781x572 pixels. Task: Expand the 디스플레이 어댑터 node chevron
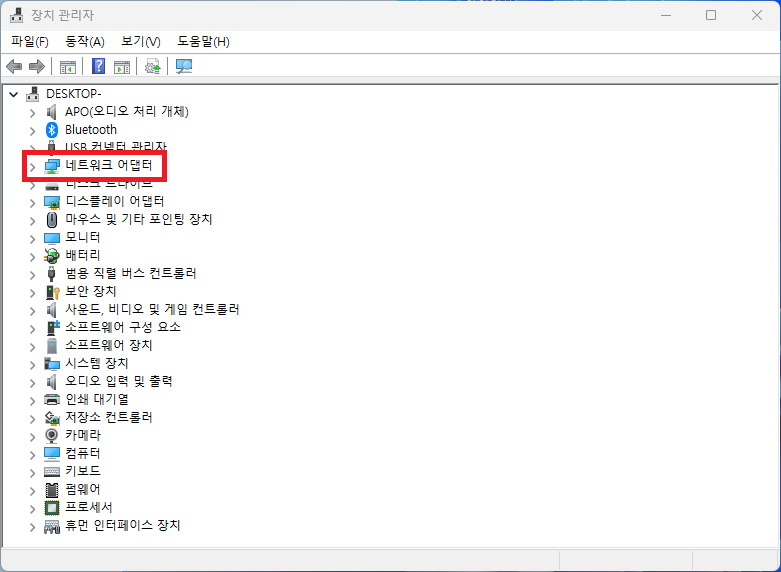pyautogui.click(x=32, y=203)
